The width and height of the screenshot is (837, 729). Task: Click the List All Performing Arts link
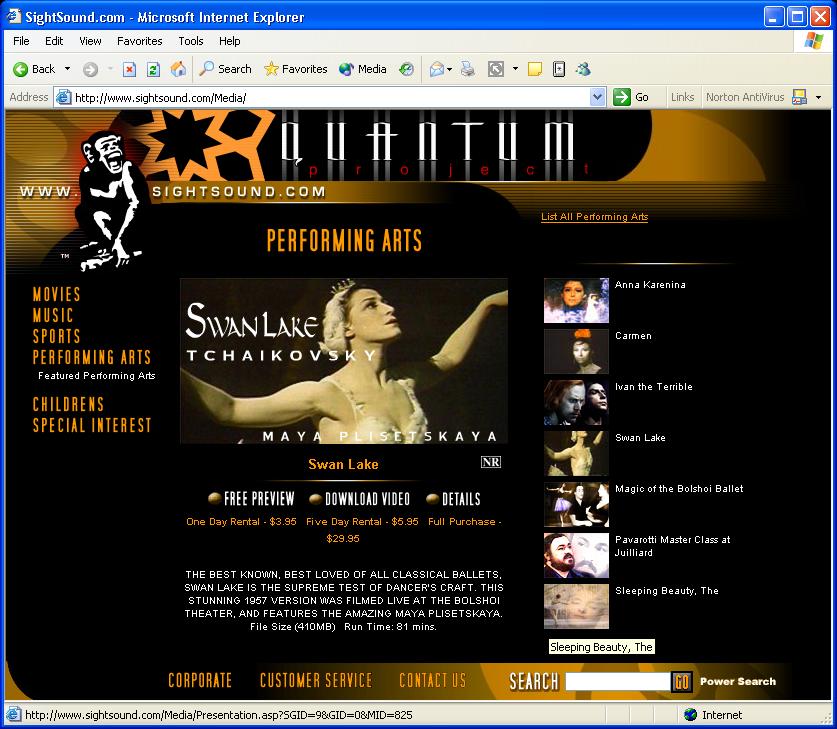595,217
